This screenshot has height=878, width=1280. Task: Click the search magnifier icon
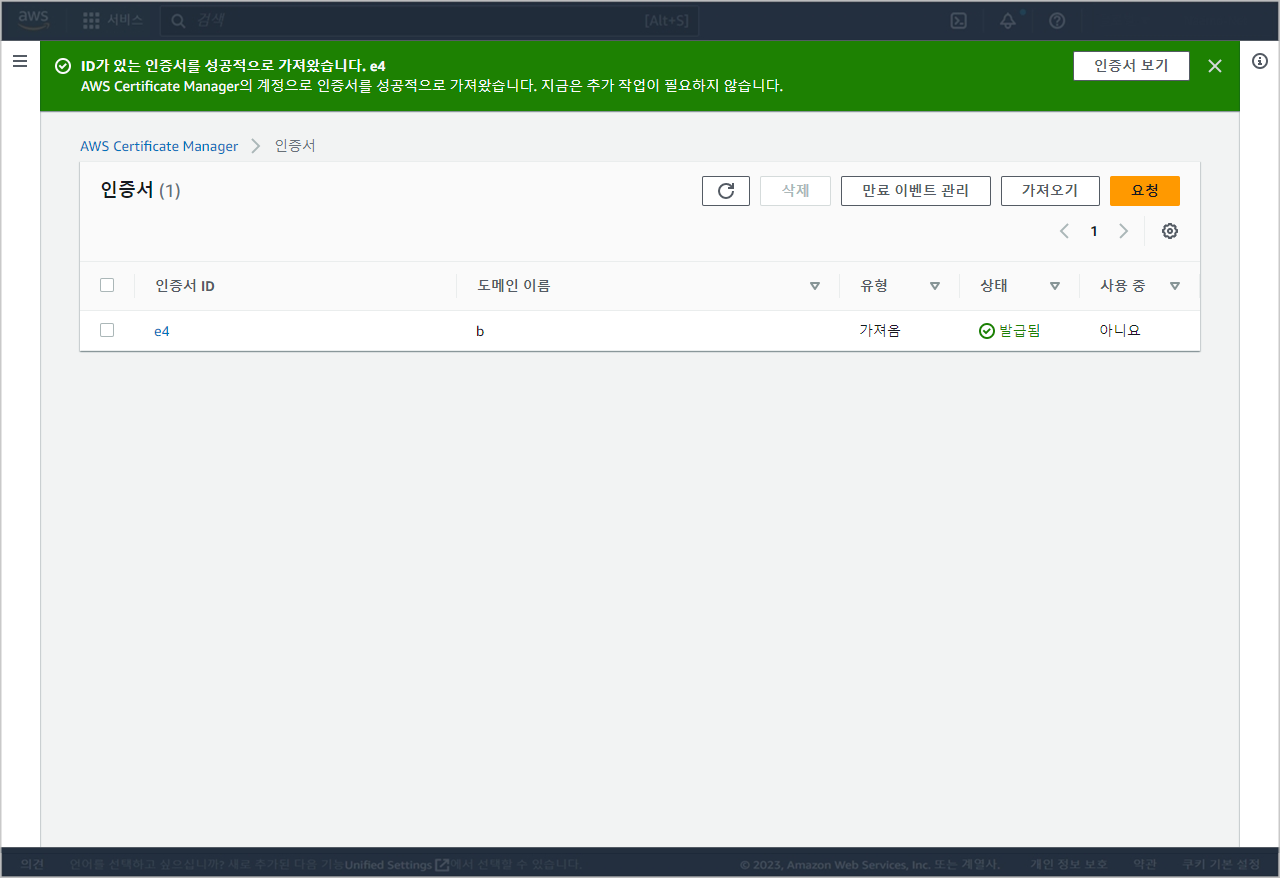tap(179, 21)
